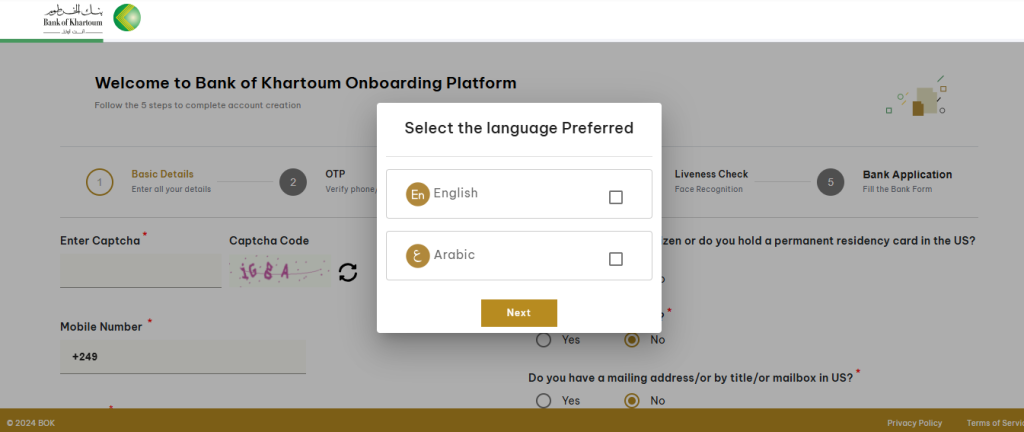
Task: Open the Basic Details step
Action: pos(162,174)
